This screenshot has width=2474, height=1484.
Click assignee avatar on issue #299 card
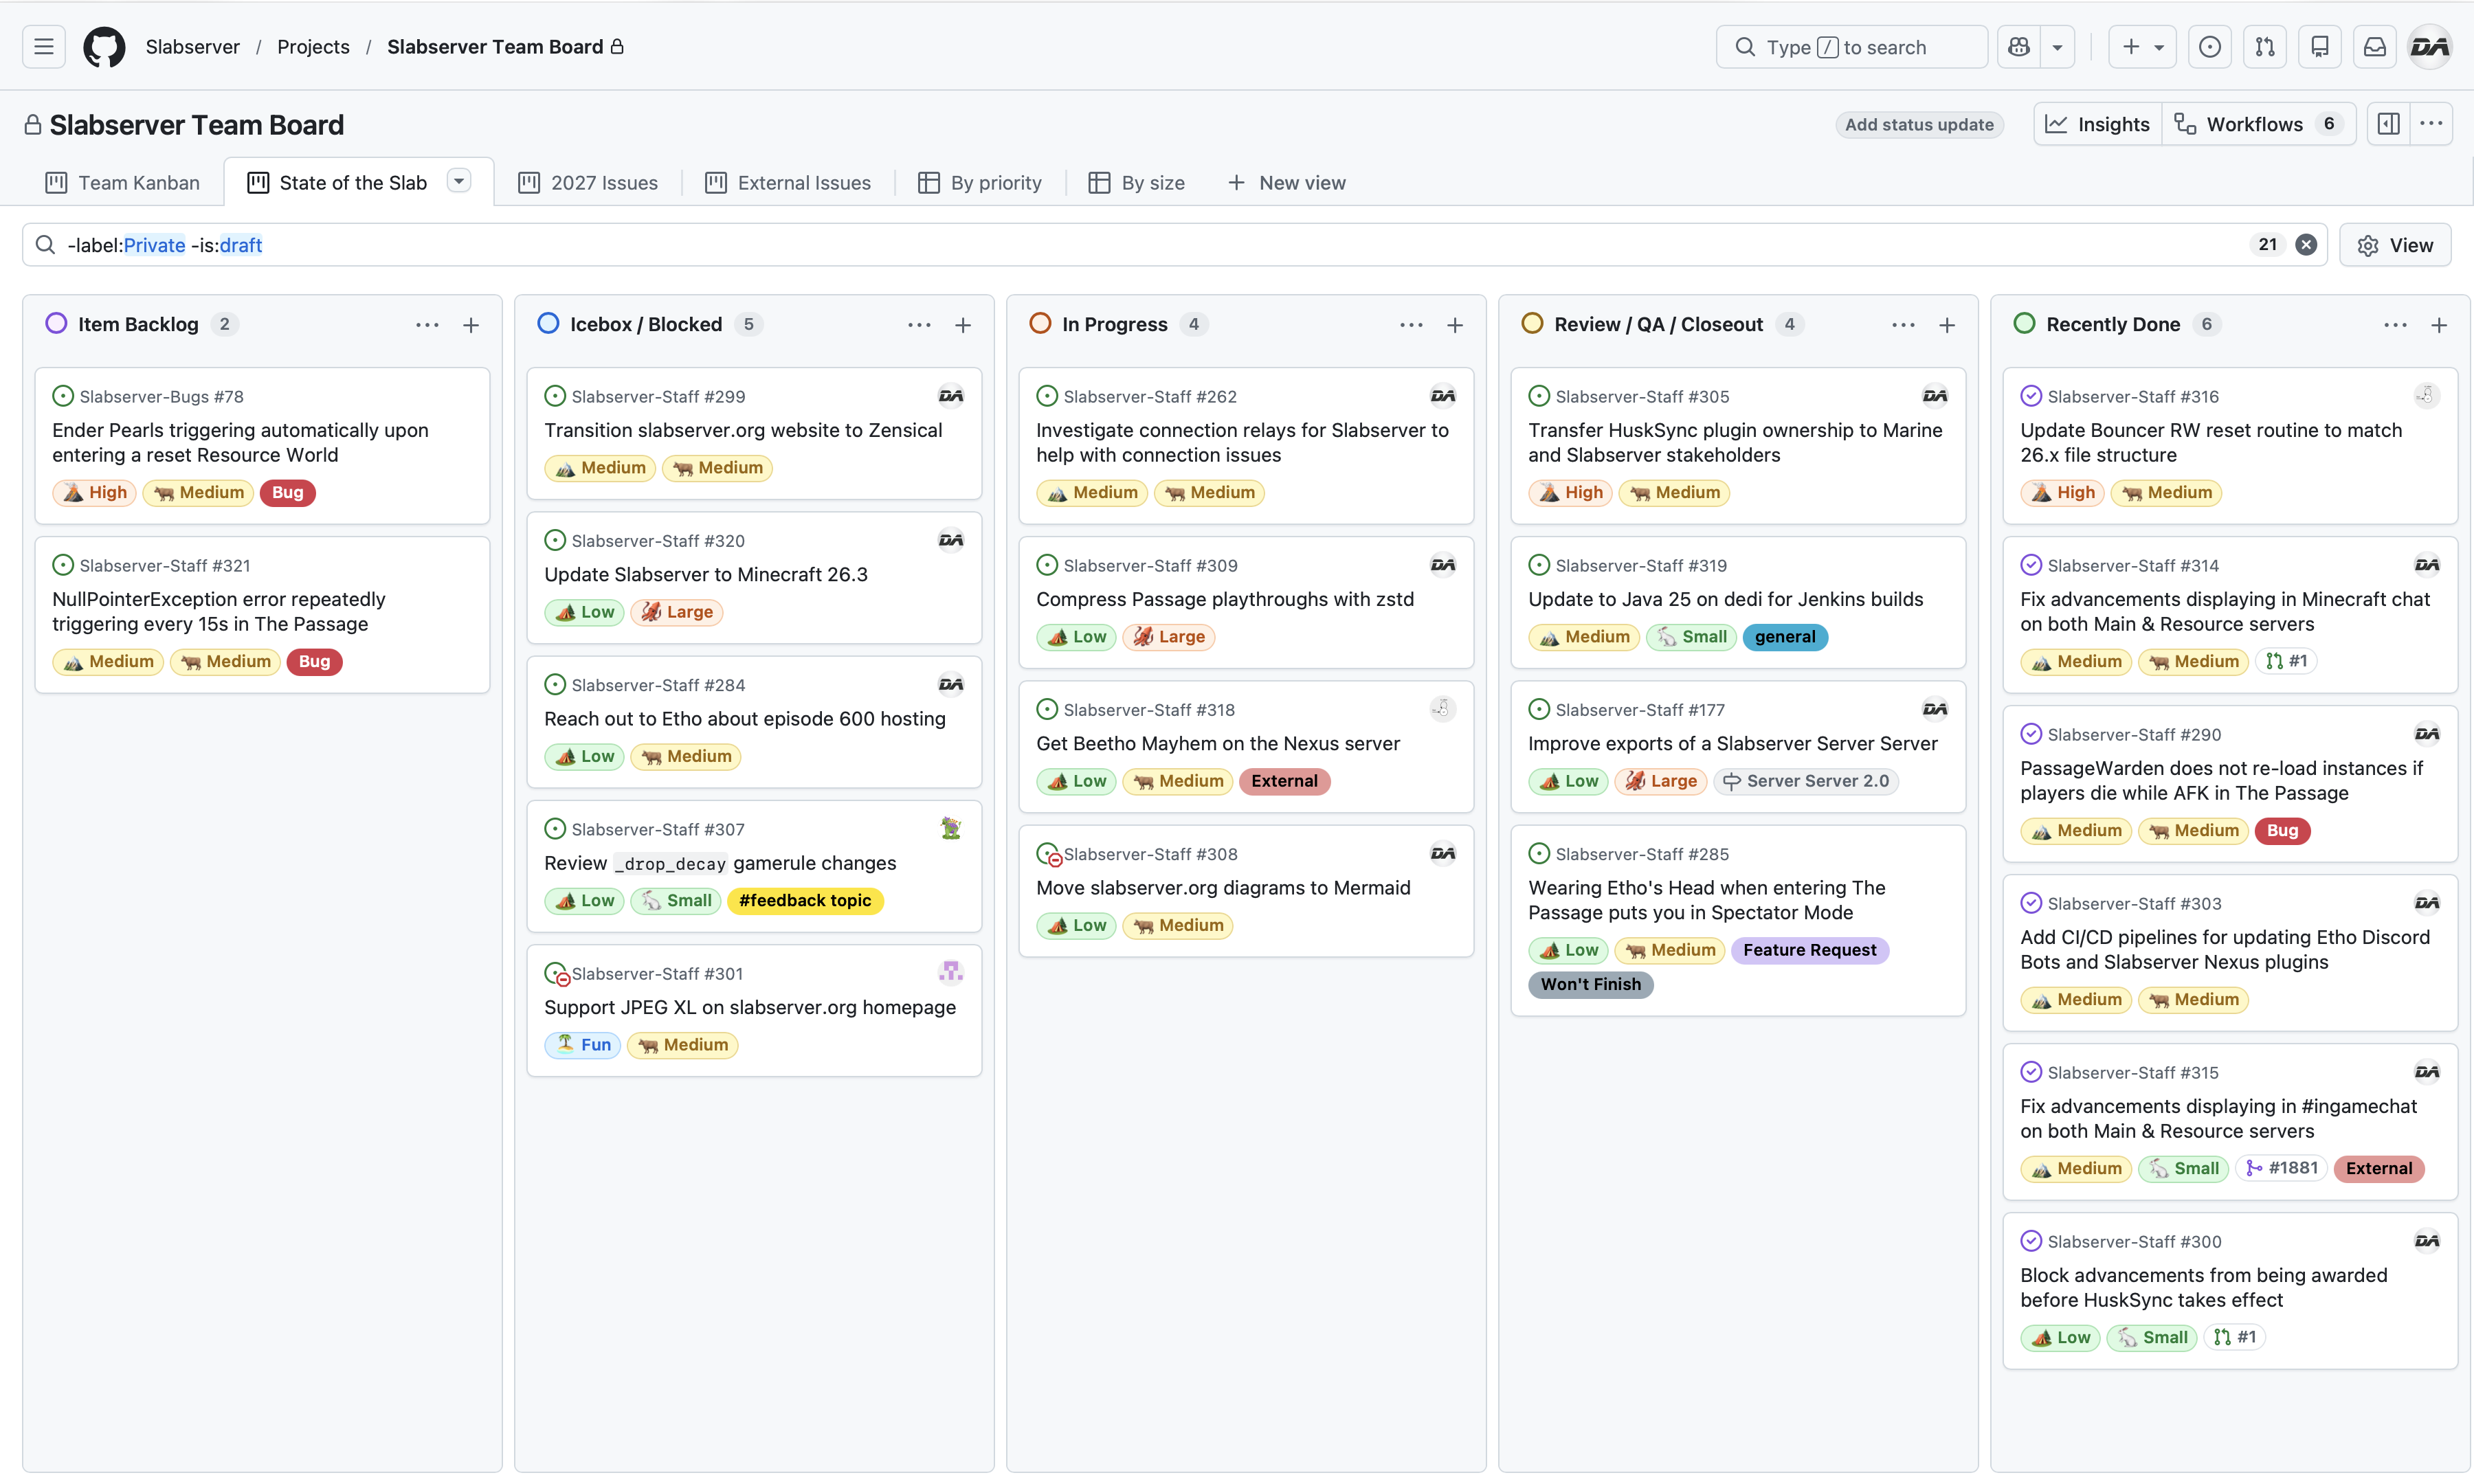coord(951,396)
